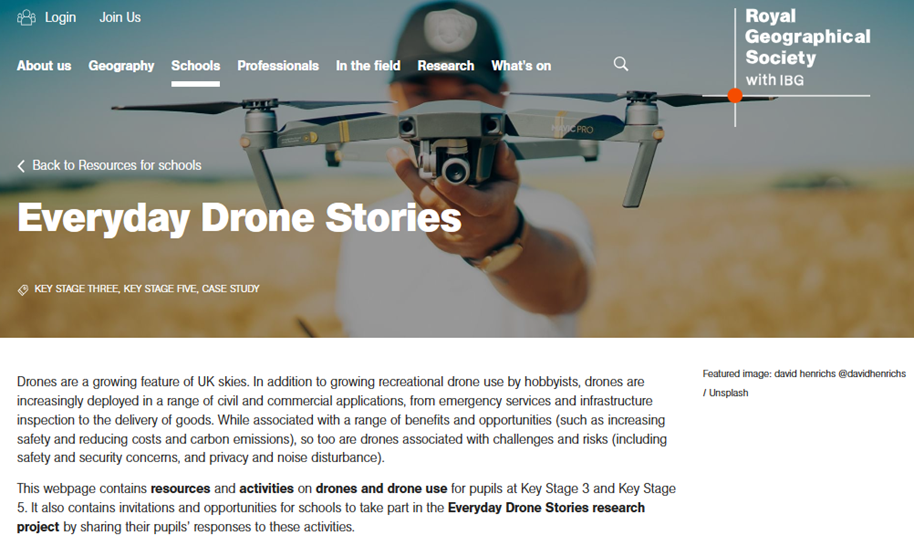Screen dimensions: 914x546
Task: Click the Everyday Drone Stories heading
Action: (x=240, y=218)
